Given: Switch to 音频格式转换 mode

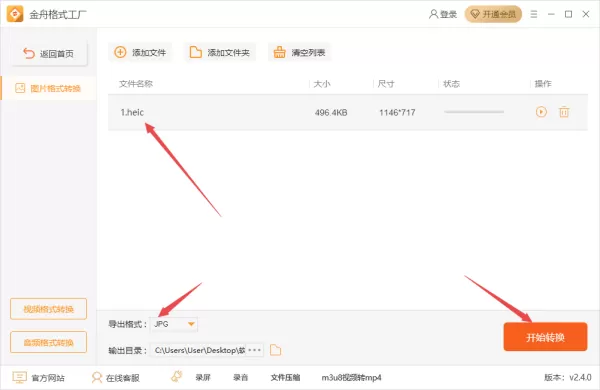Looking at the screenshot, I should [x=49, y=342].
